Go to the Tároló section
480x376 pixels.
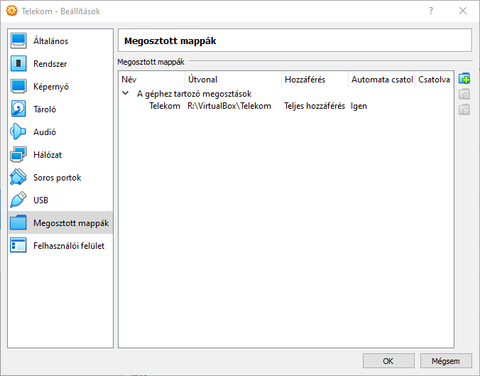click(x=60, y=109)
